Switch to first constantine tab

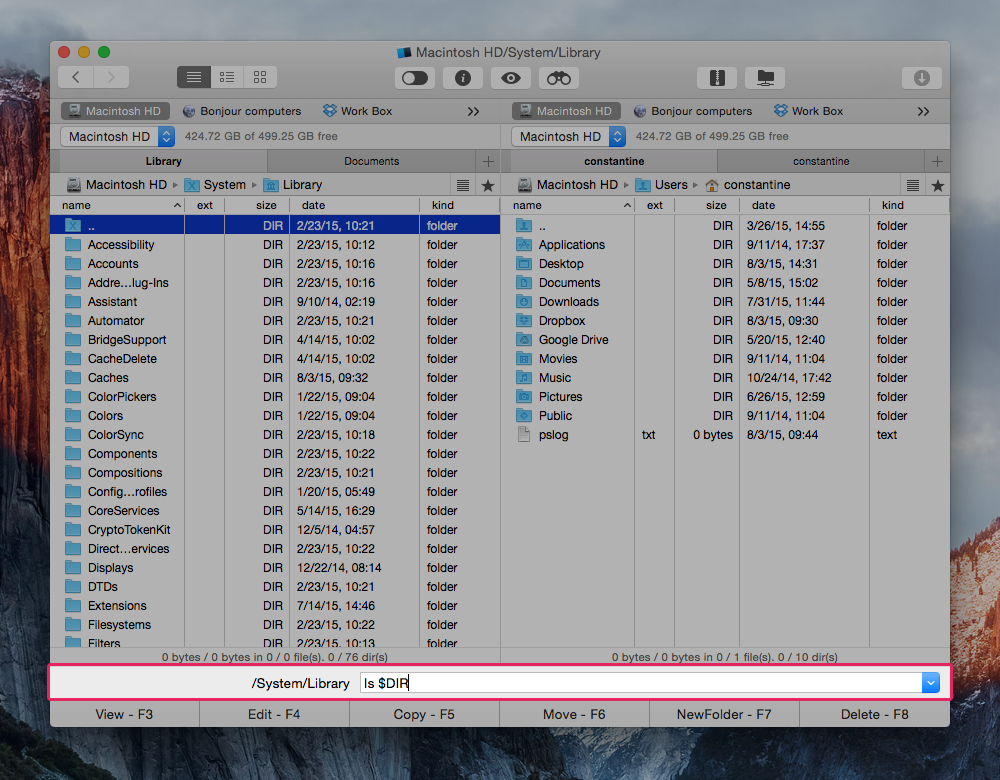[614, 161]
